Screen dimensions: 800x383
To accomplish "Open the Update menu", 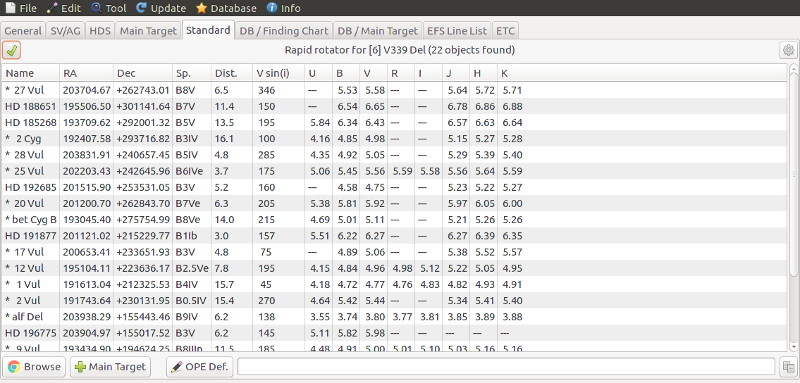I will (x=161, y=8).
